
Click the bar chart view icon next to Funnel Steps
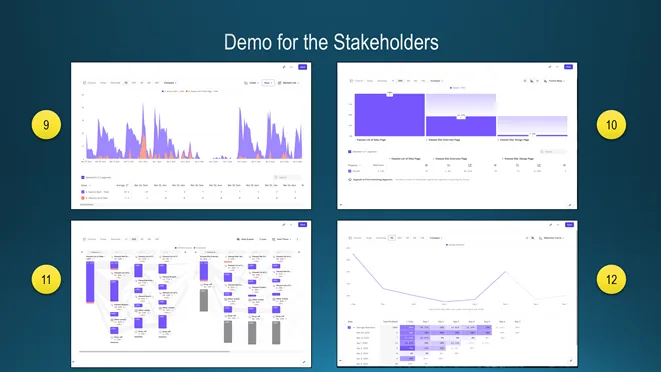pyautogui.click(x=532, y=81)
